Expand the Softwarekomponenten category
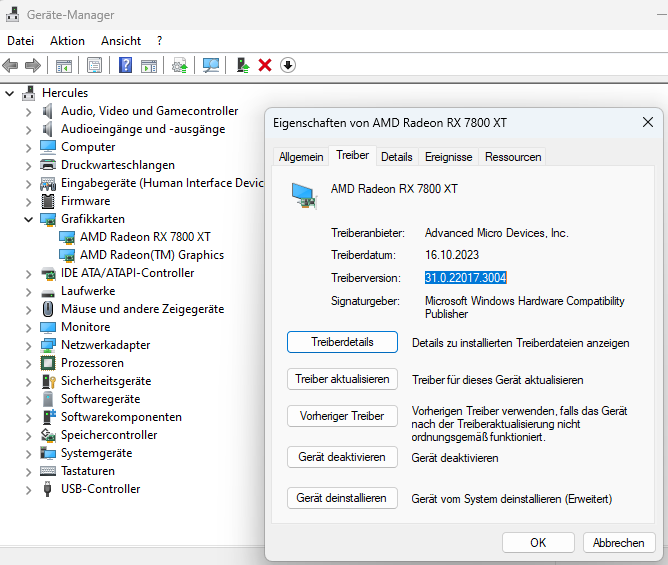The height and width of the screenshot is (565, 668). tap(28, 418)
